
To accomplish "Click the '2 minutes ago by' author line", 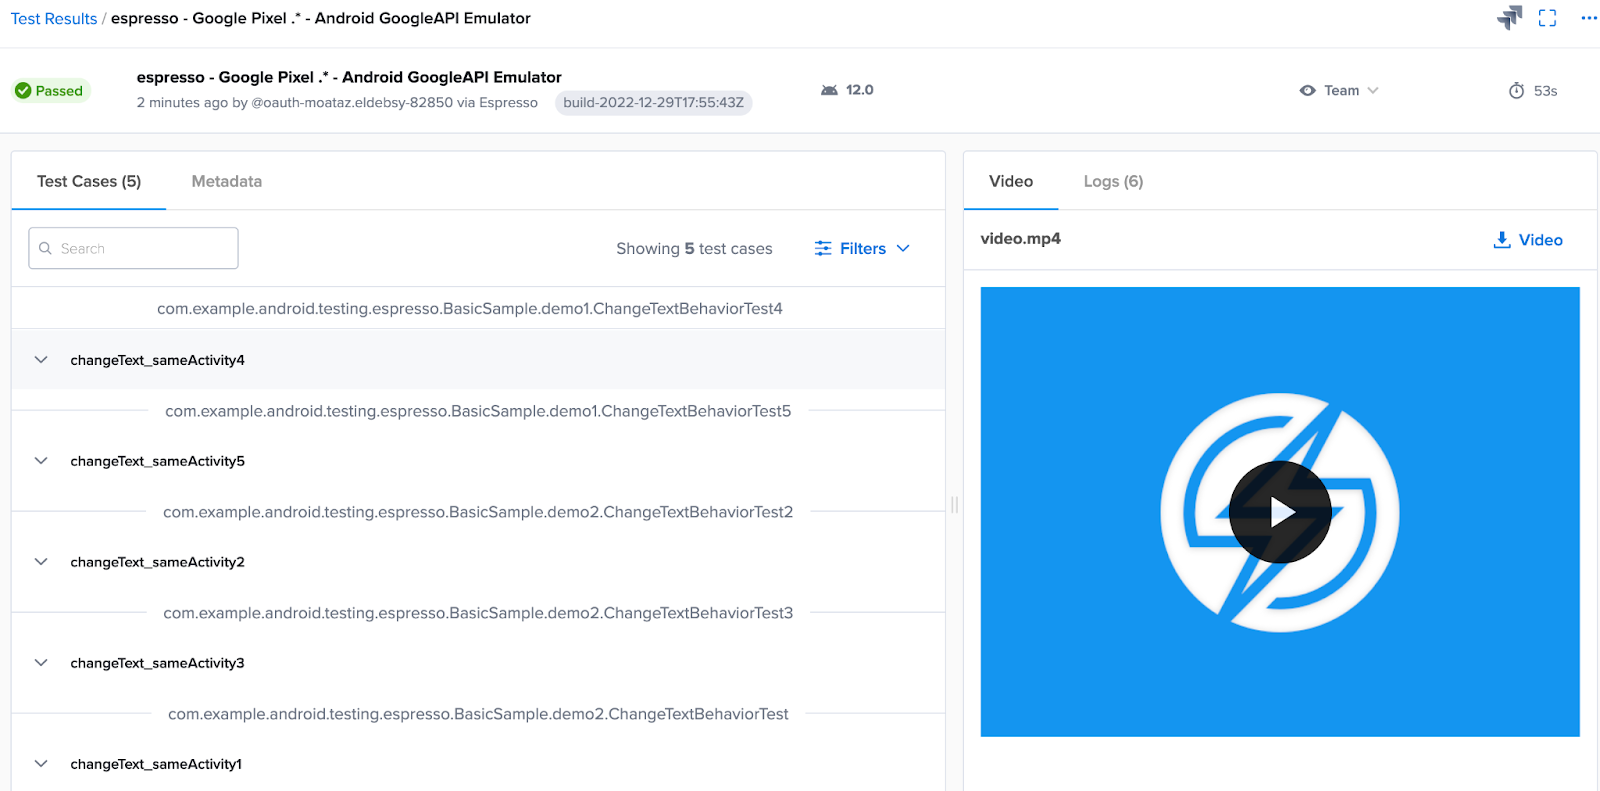I will point(337,103).
